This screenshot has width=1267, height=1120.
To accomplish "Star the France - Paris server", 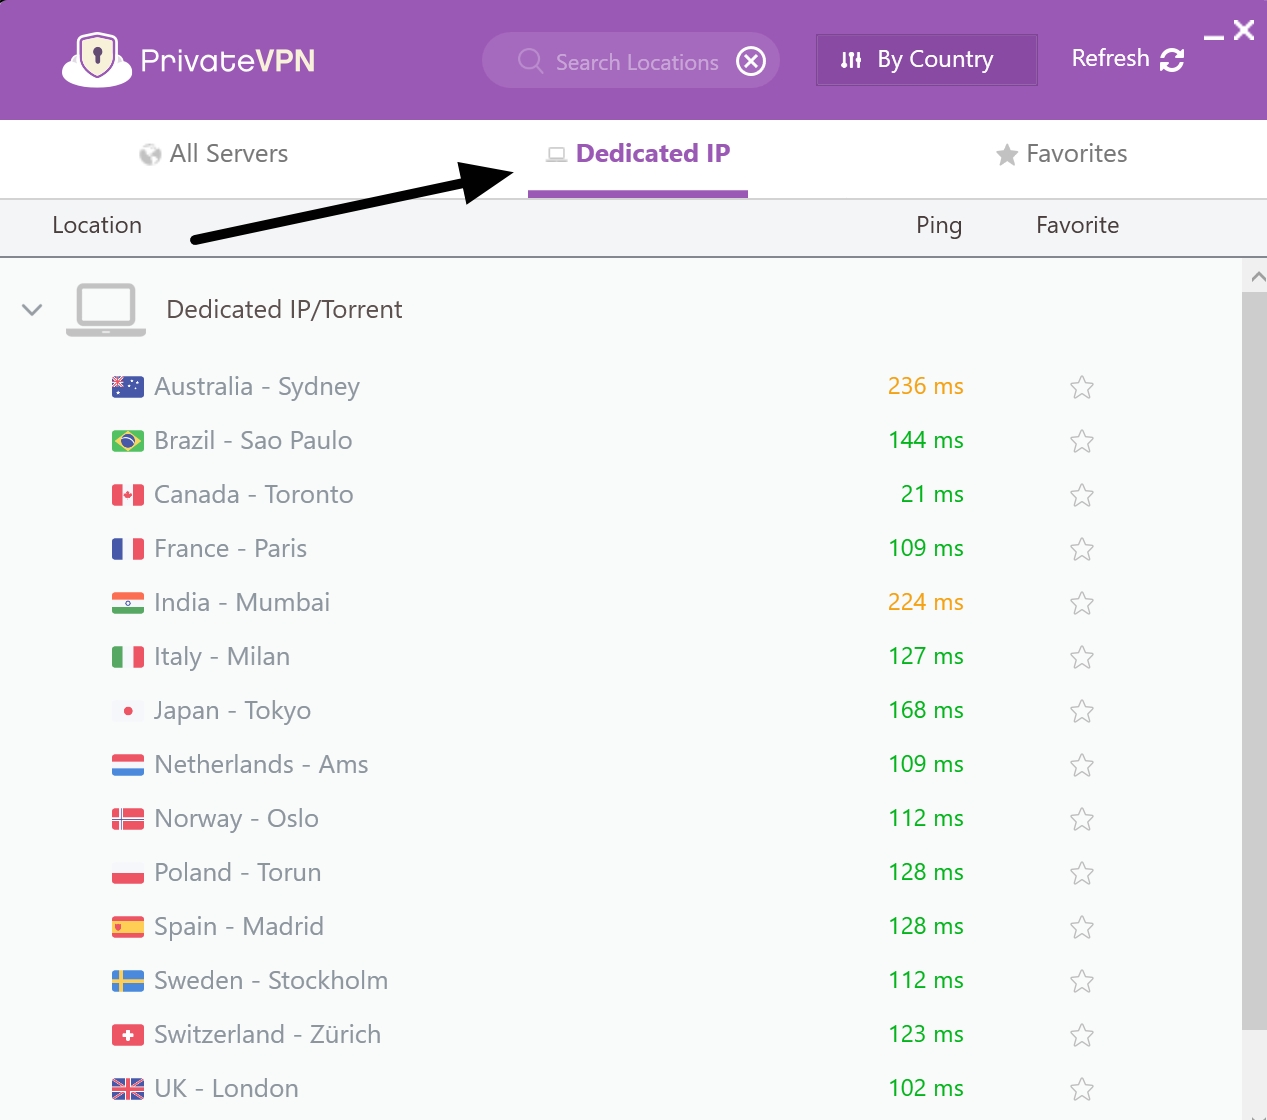I will [1081, 549].
